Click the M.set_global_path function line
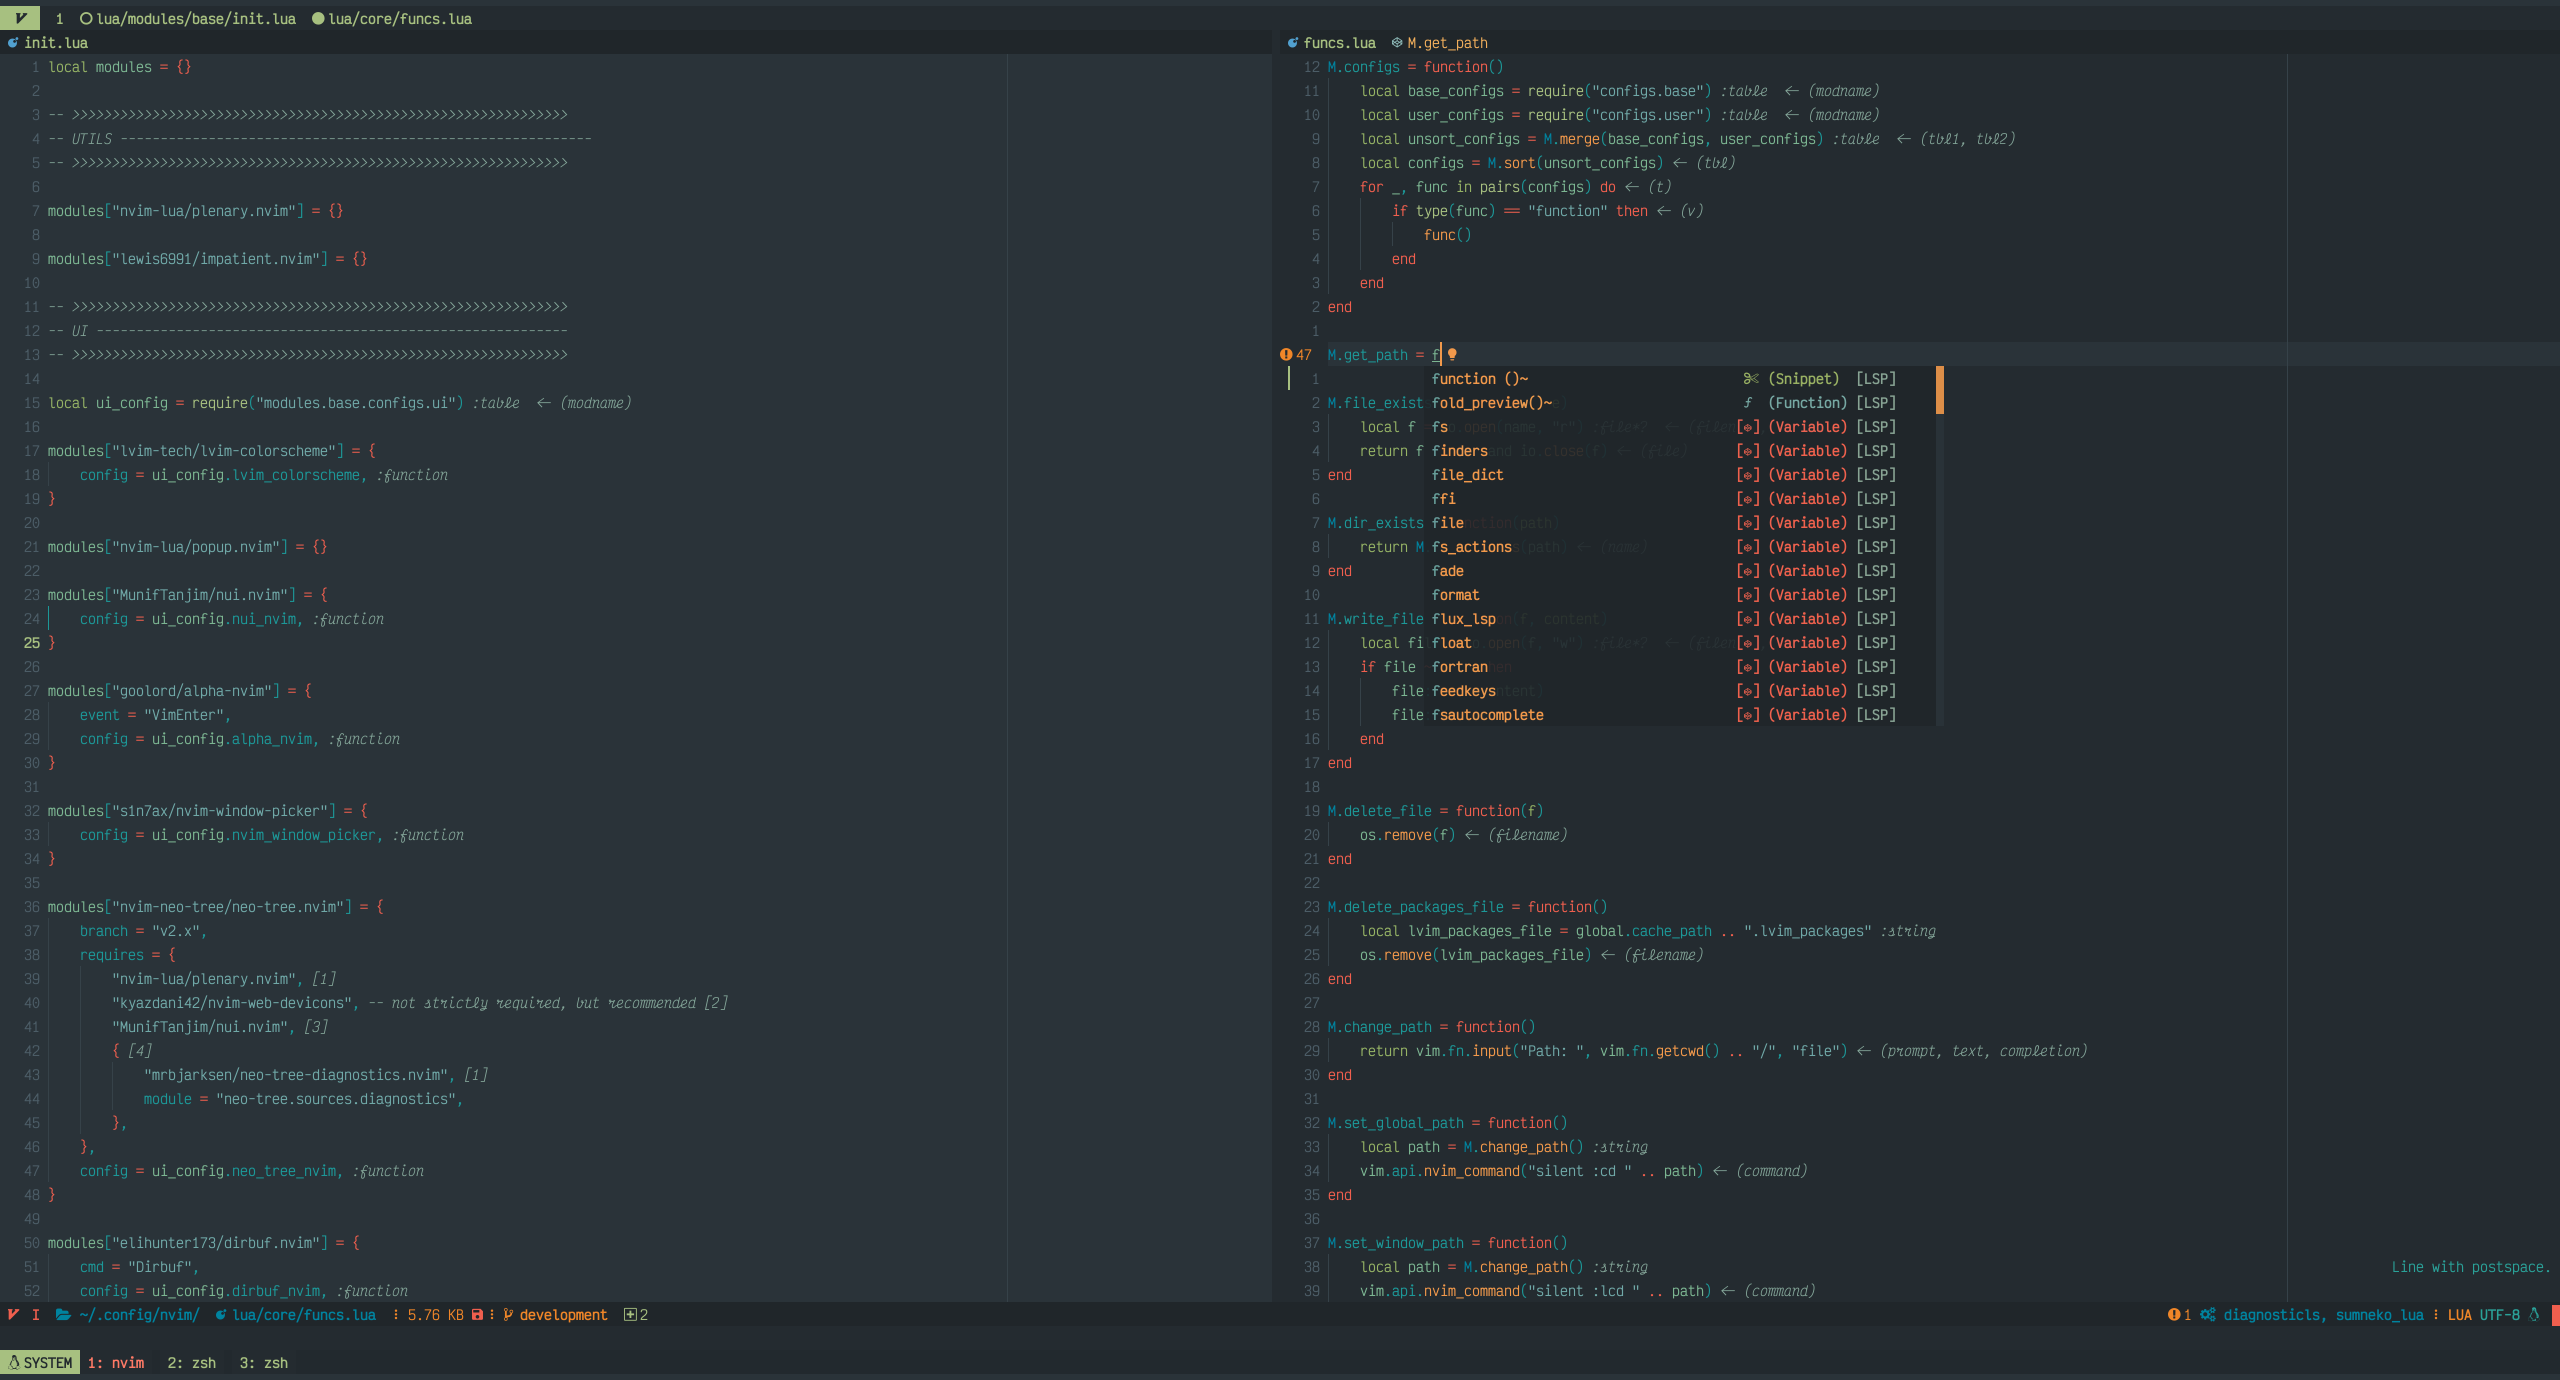2560x1380 pixels. click(1447, 1123)
